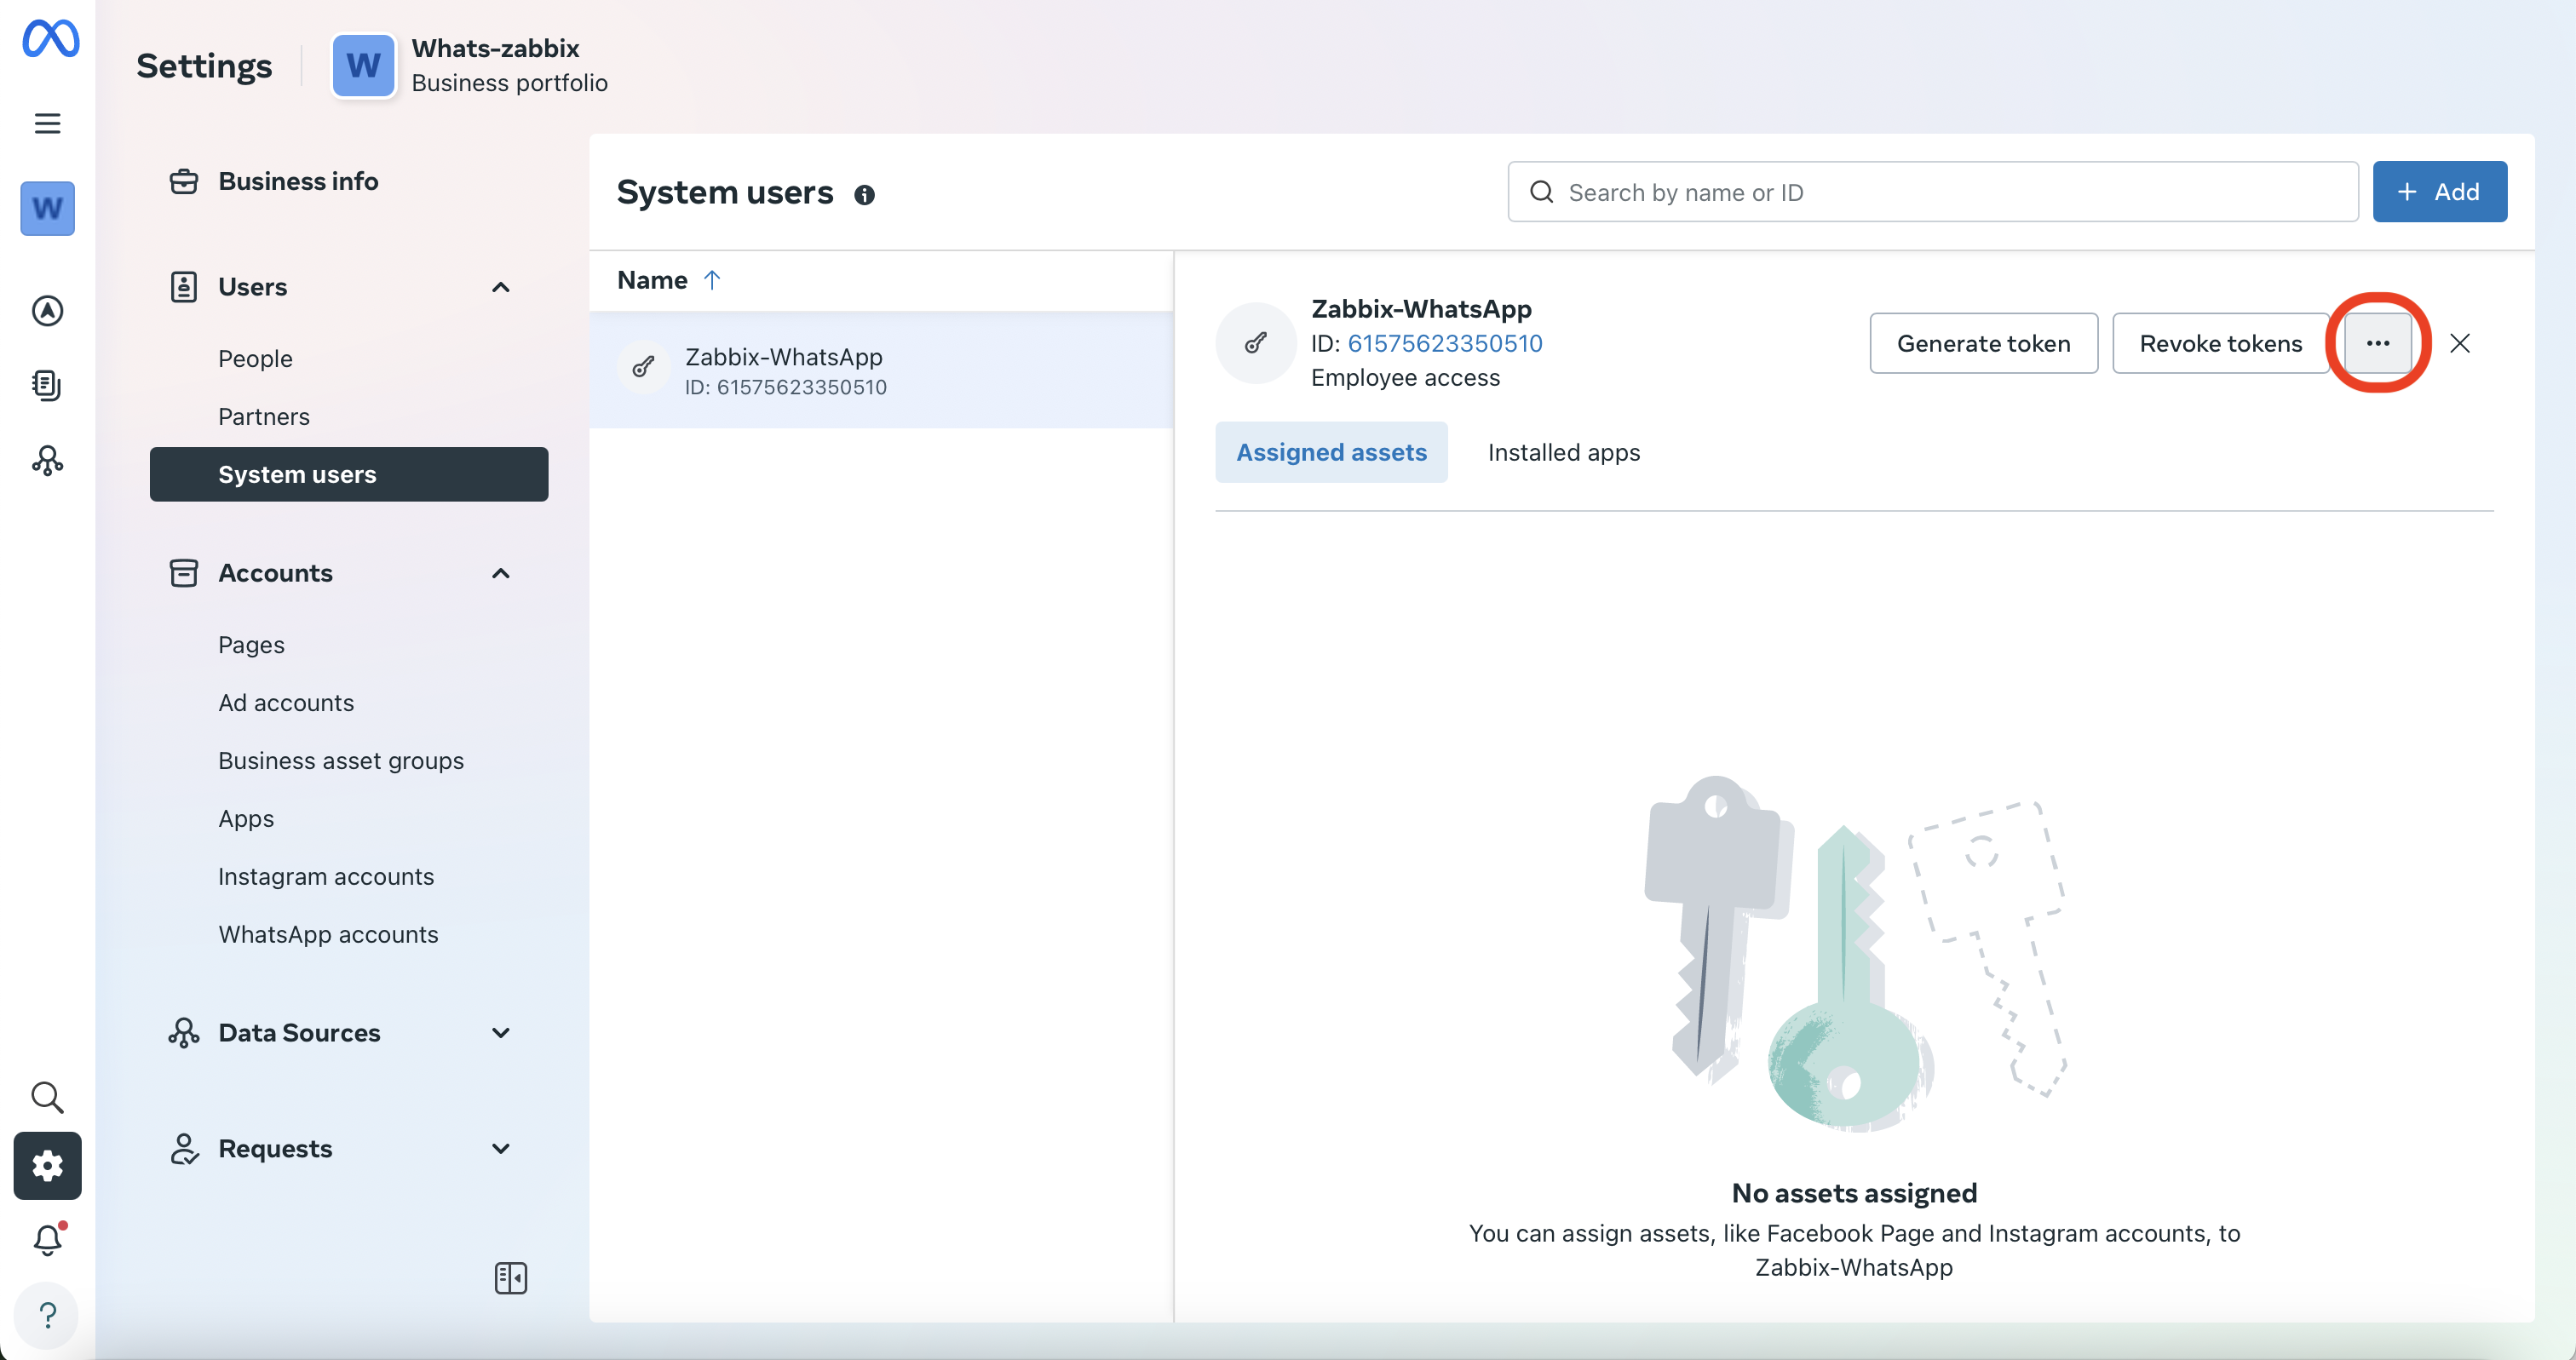Open Apps under Accounts
This screenshot has height=1360, width=2576.
click(x=246, y=819)
